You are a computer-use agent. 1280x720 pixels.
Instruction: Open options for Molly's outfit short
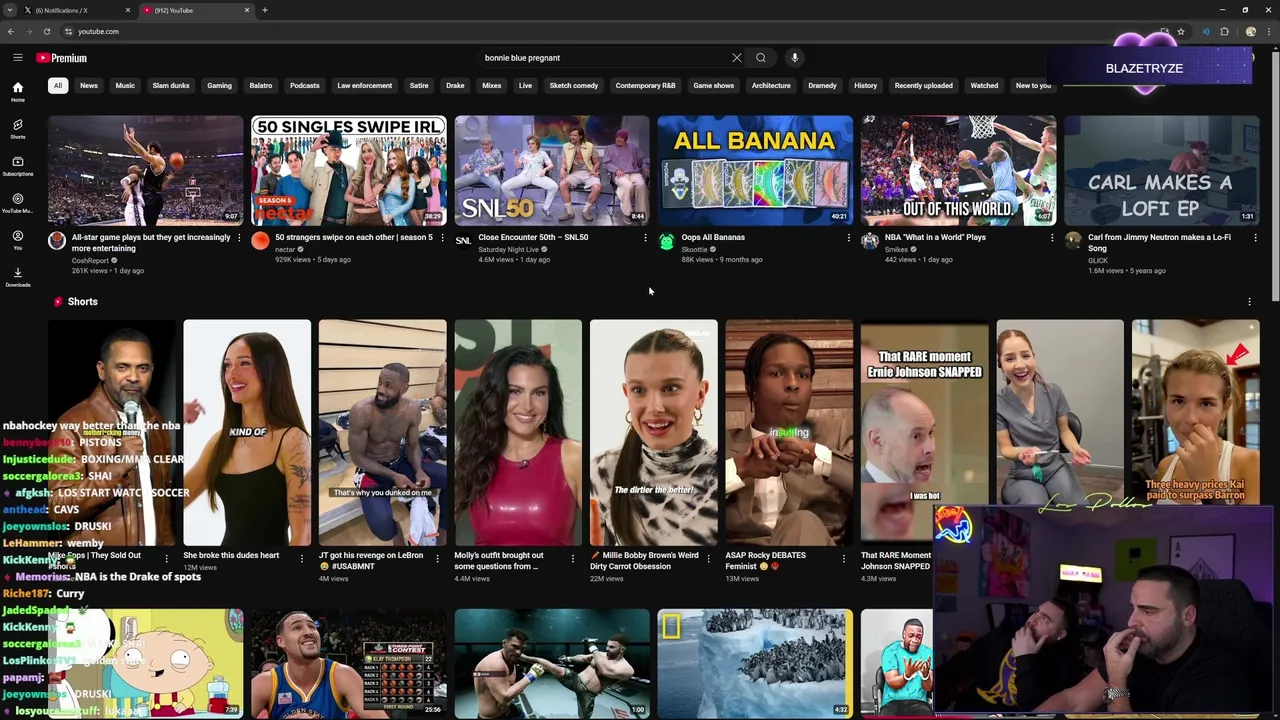click(573, 558)
